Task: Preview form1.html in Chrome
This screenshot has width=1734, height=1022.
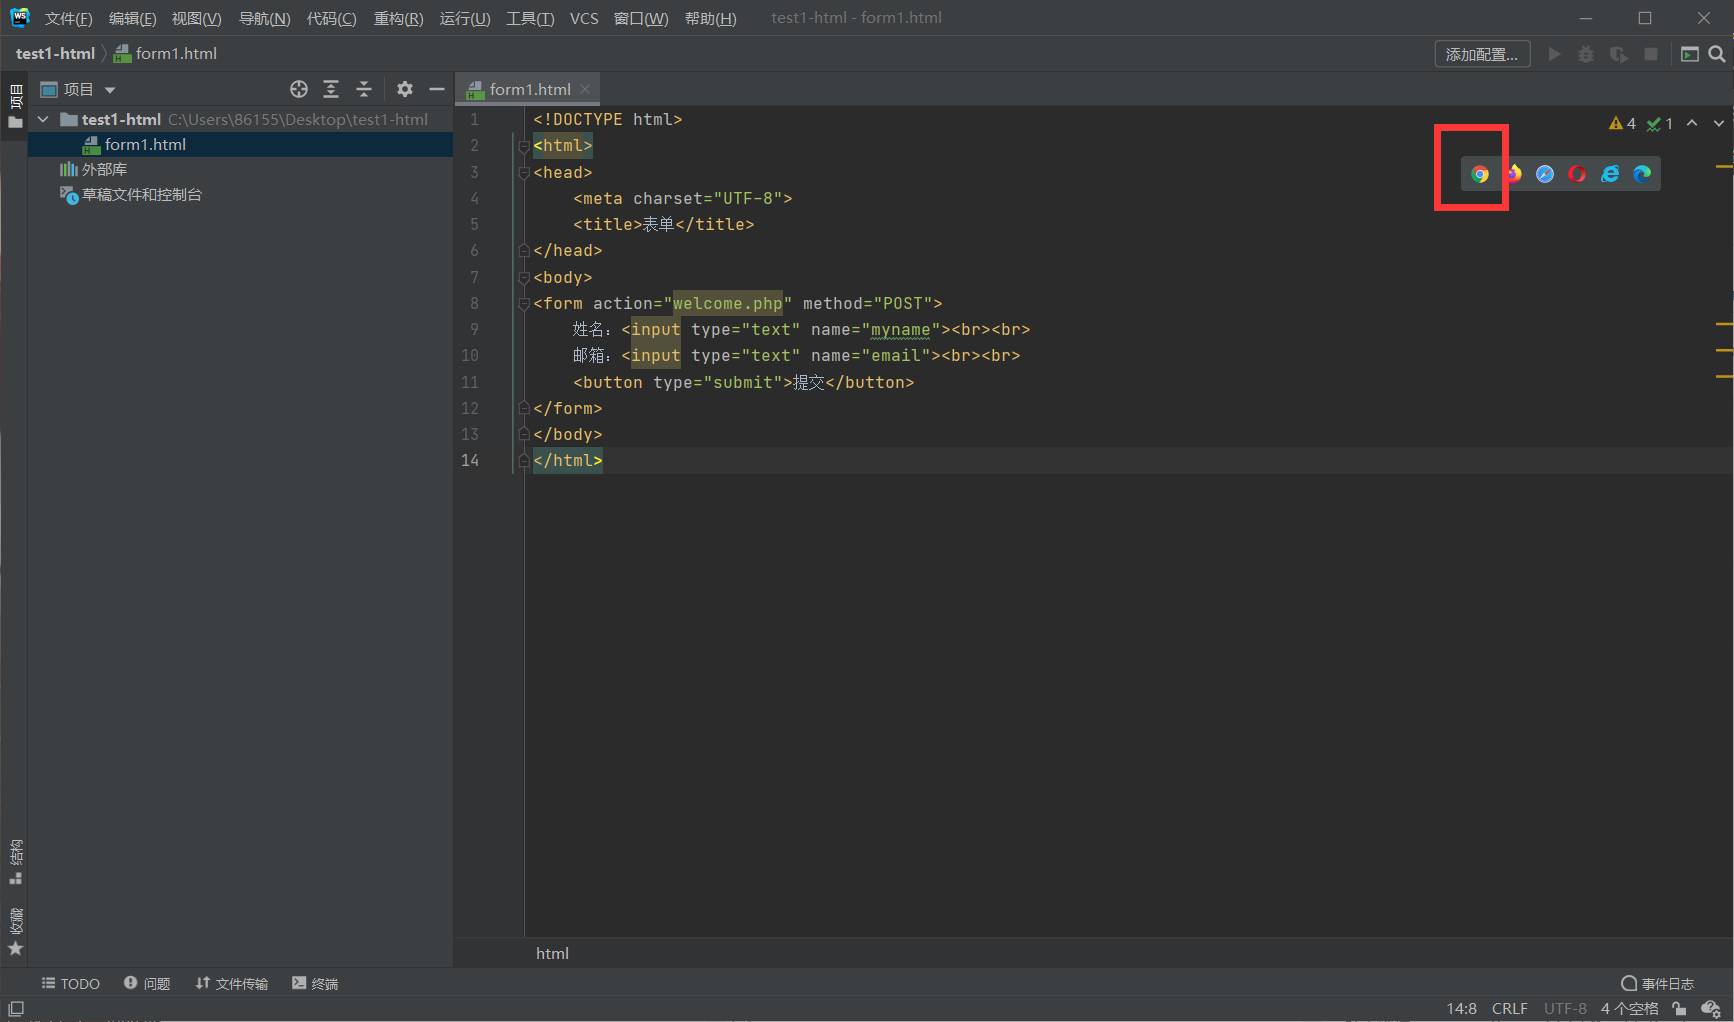Action: coord(1480,173)
